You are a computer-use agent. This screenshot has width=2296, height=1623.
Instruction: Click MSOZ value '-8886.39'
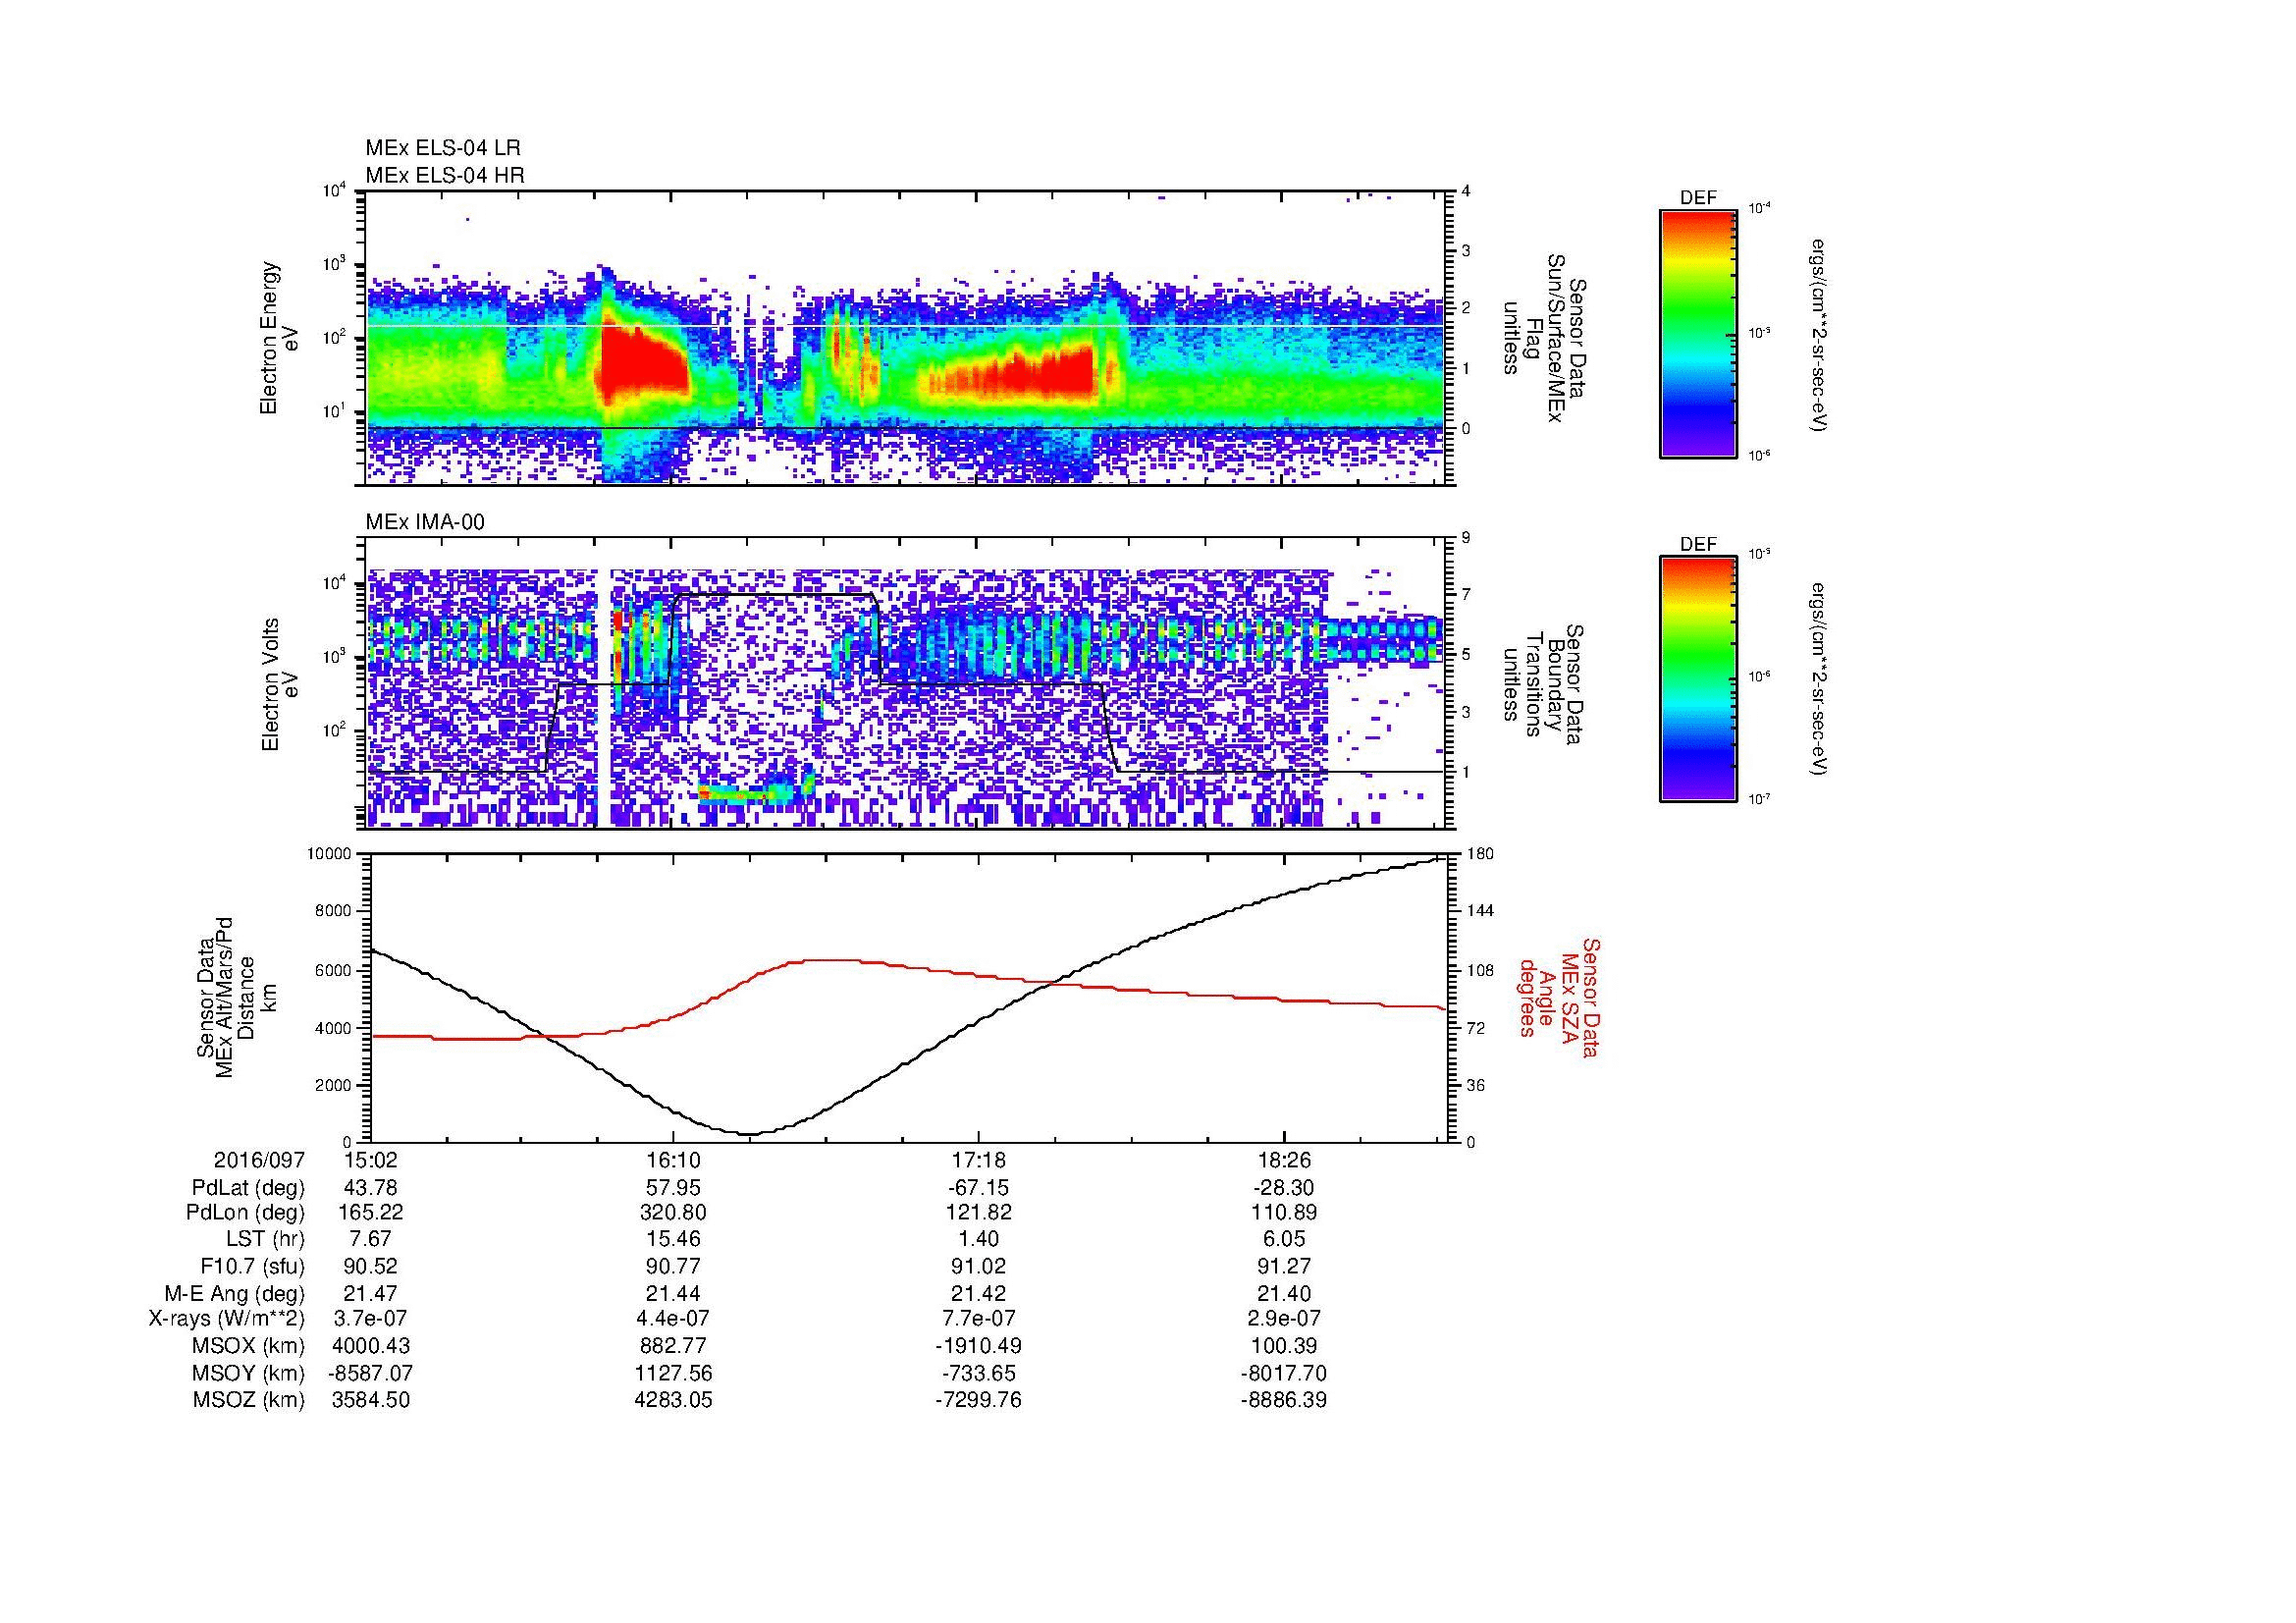(x=1284, y=1400)
